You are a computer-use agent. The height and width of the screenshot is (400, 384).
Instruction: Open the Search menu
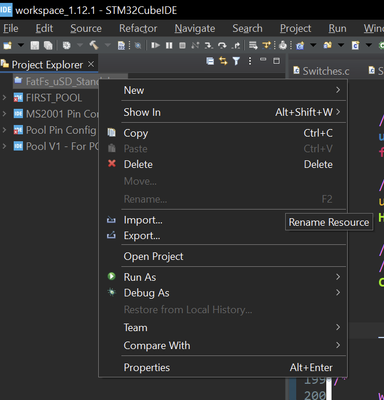coord(247,28)
